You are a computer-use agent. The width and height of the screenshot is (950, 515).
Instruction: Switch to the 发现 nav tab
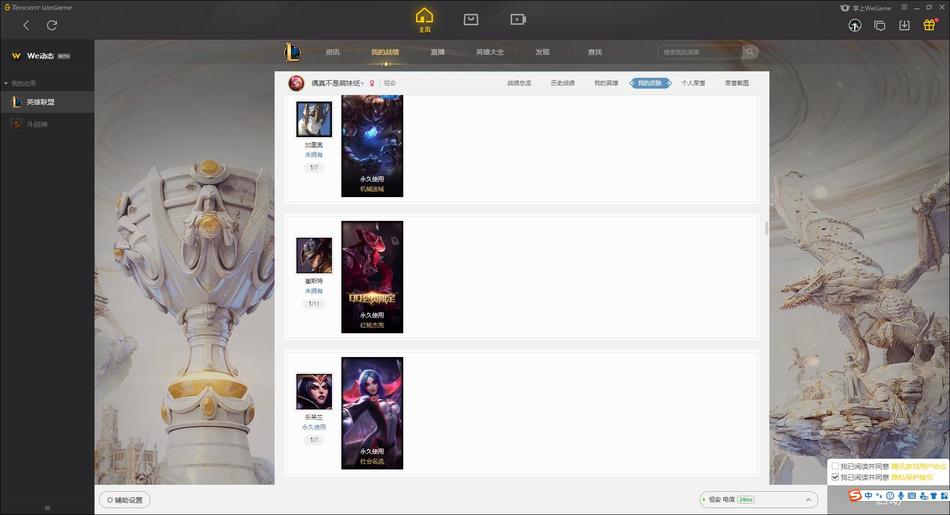tap(542, 52)
